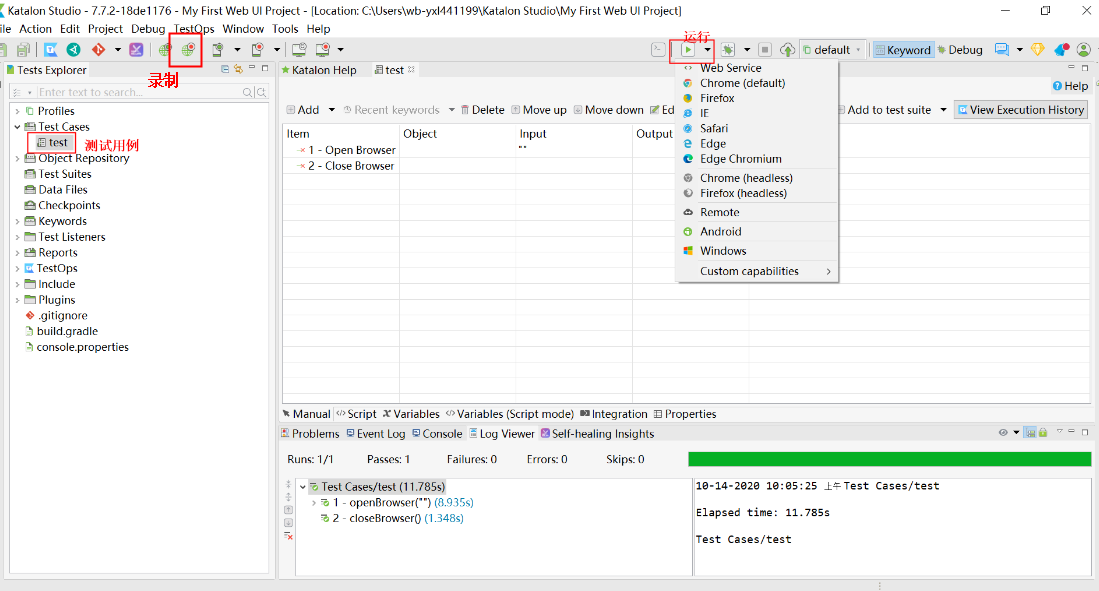Click the Git integration toolbar icon
The image size is (1099, 591).
[x=99, y=50]
